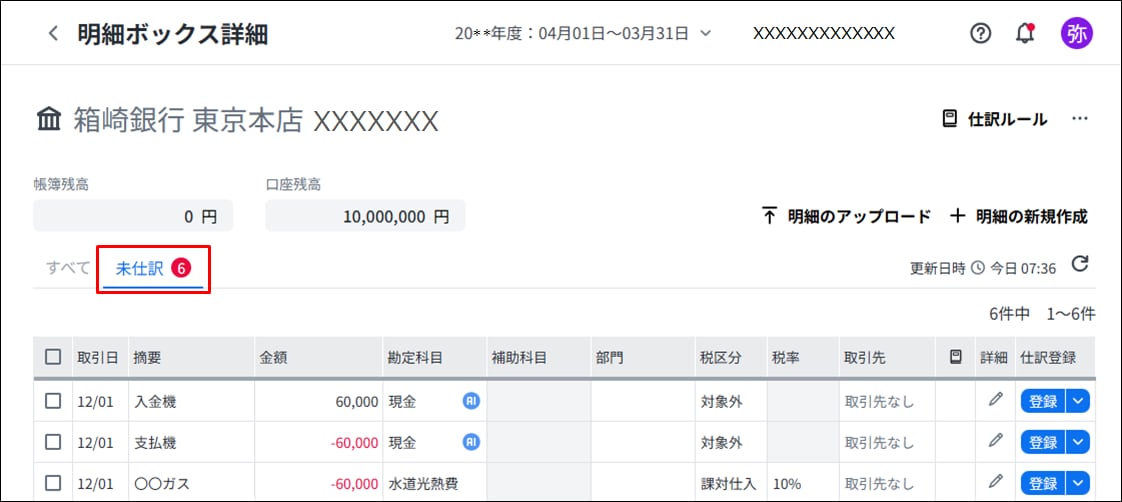The image size is (1122, 502).
Task: Click the pencil edit icon for ○○ガス row
Action: point(995,483)
